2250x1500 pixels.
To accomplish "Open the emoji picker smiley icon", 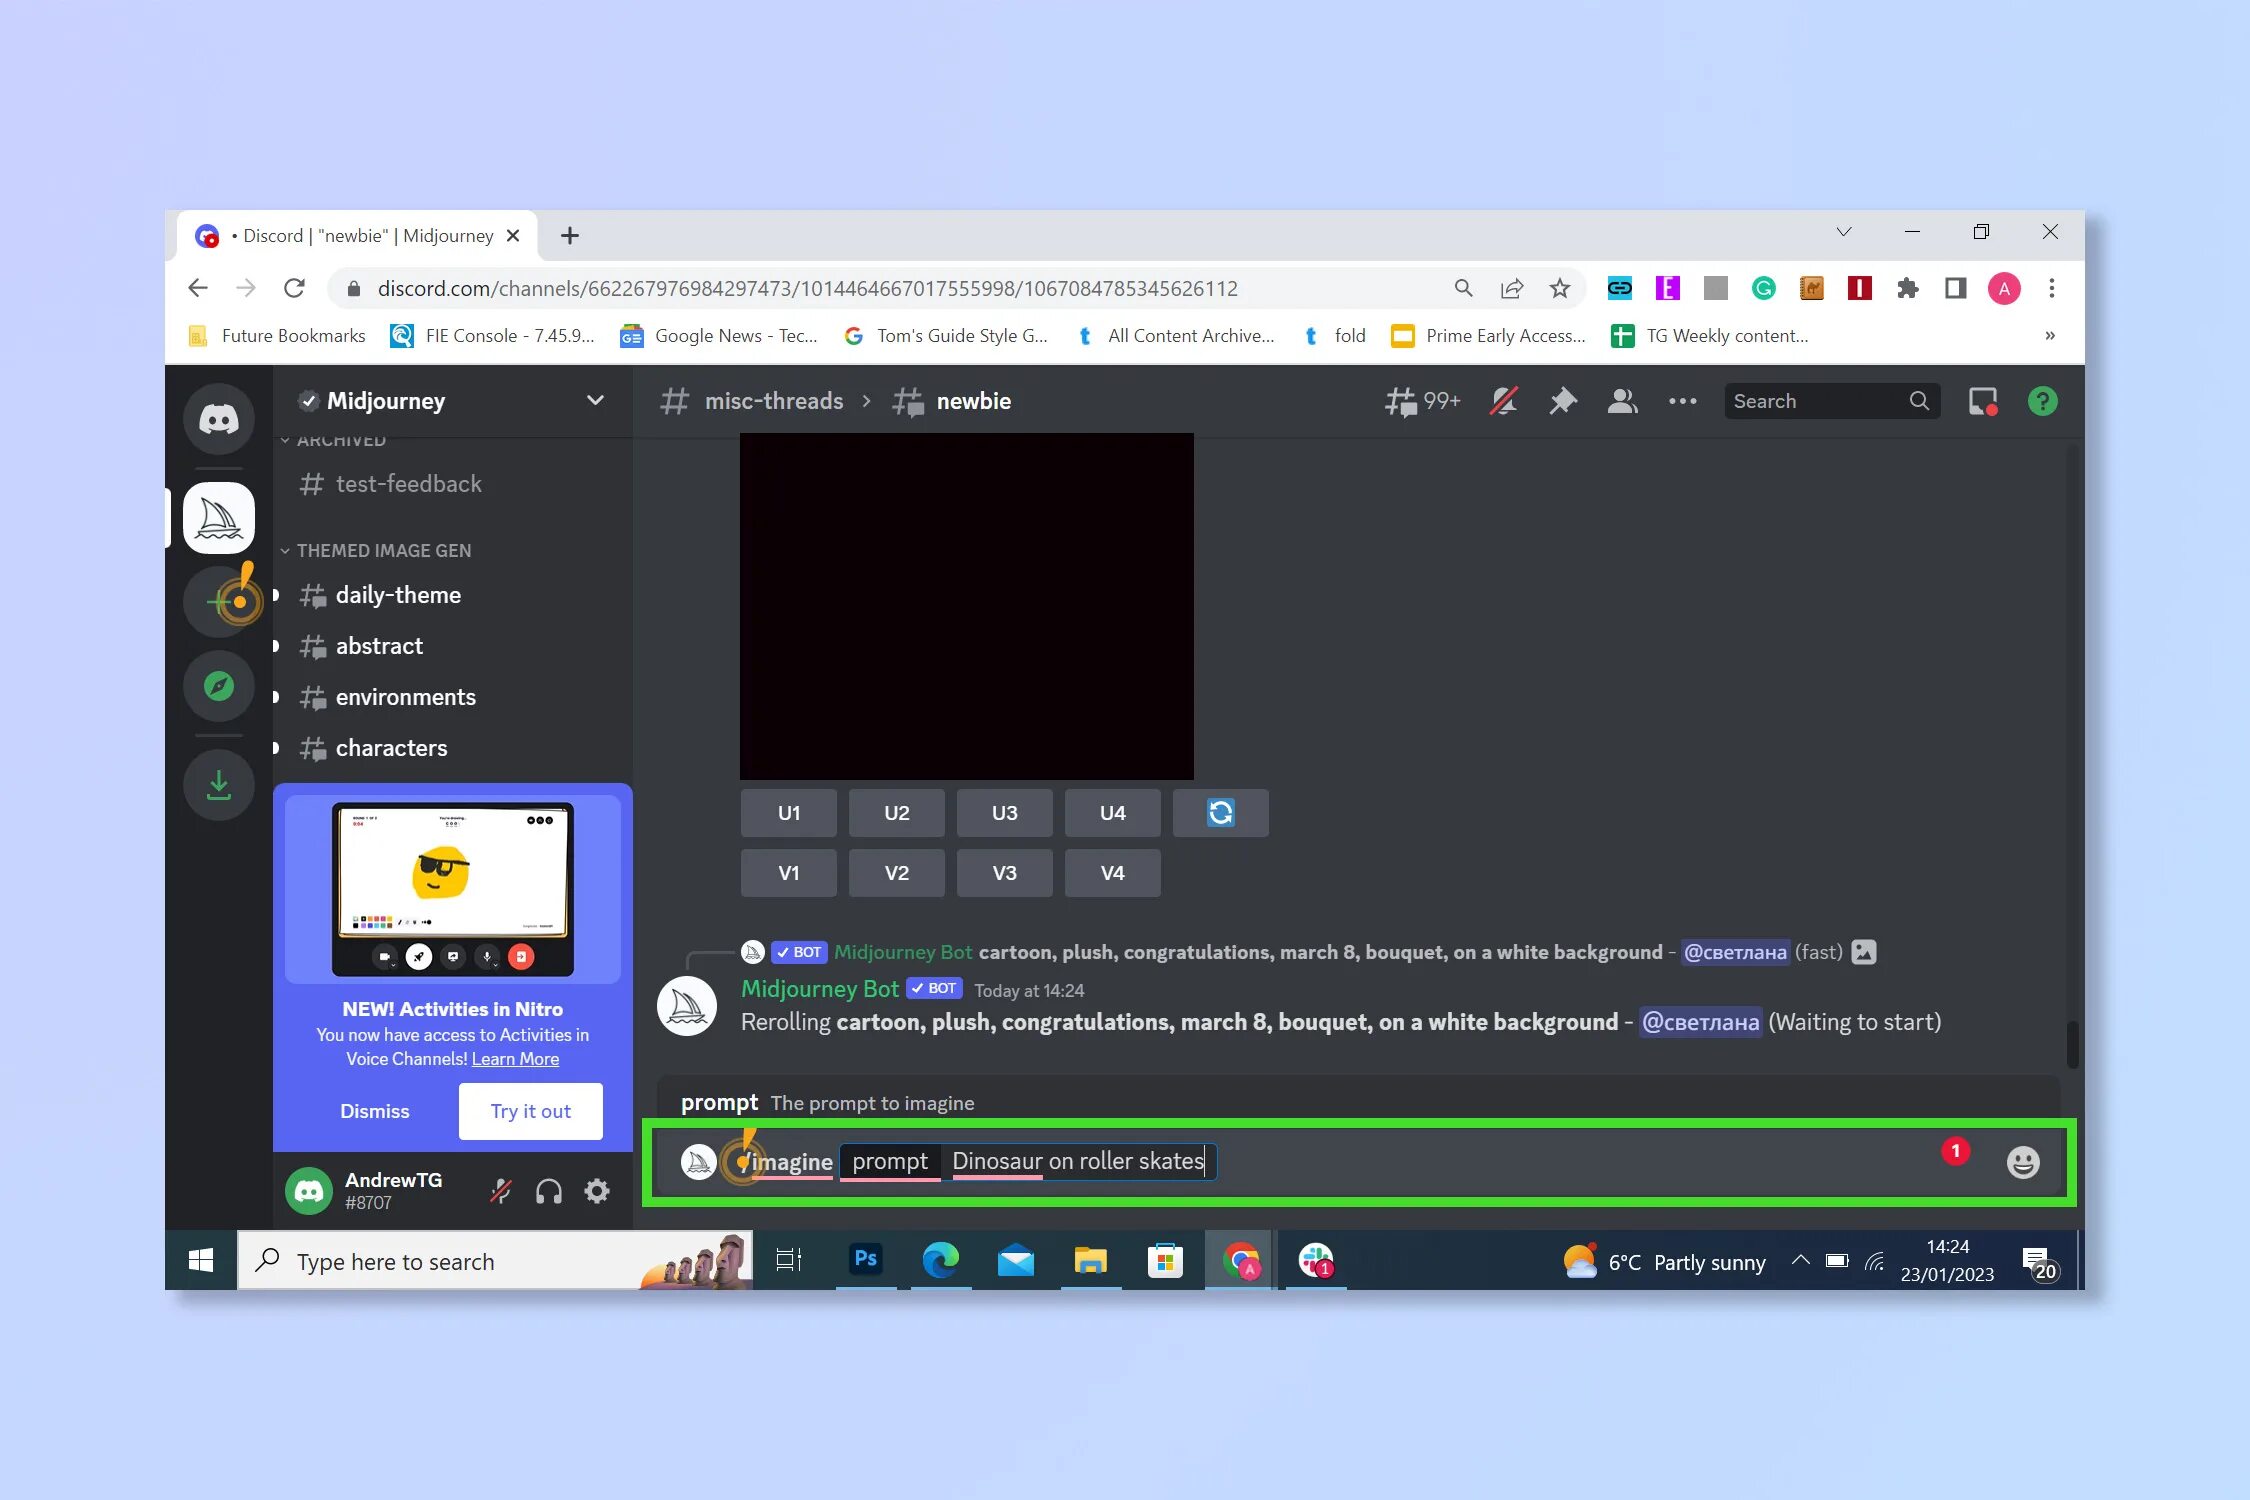I will [2022, 1162].
